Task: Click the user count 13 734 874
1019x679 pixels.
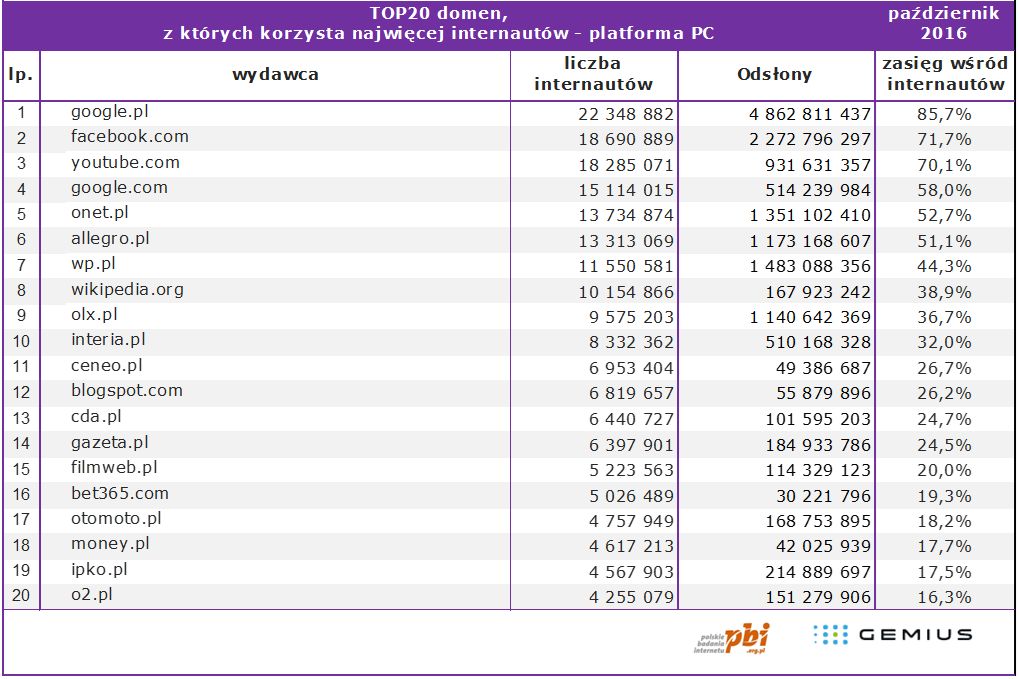Action: click(626, 216)
